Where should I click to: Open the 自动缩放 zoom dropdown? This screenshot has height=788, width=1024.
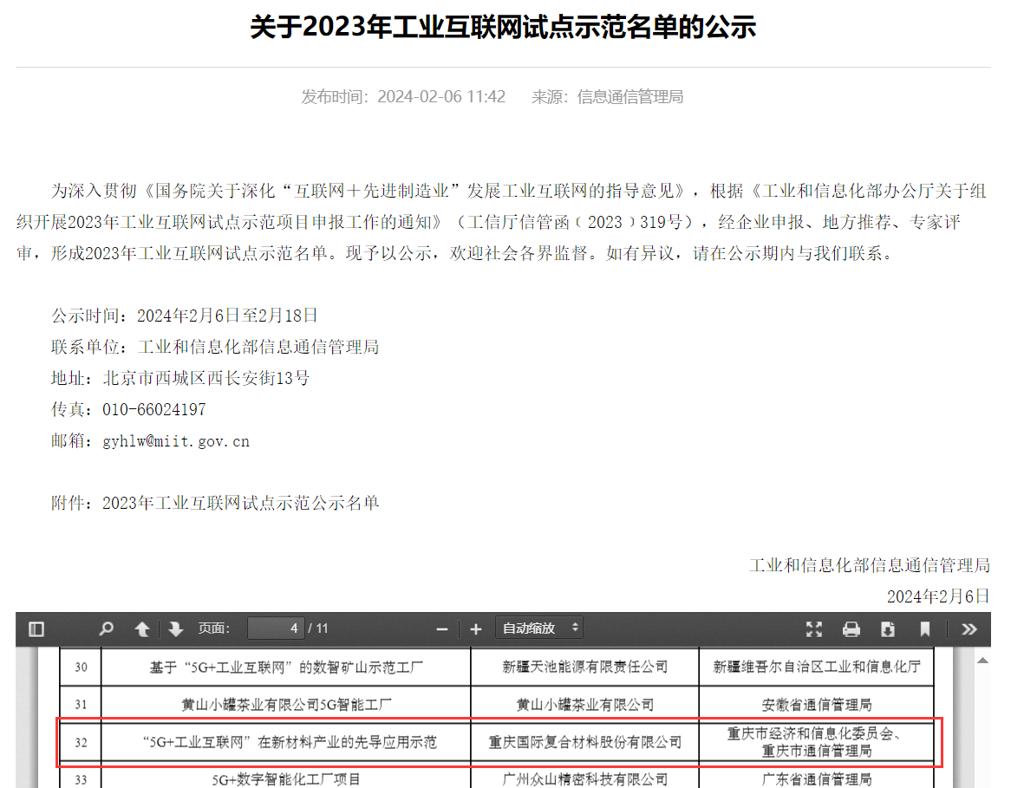coord(540,628)
